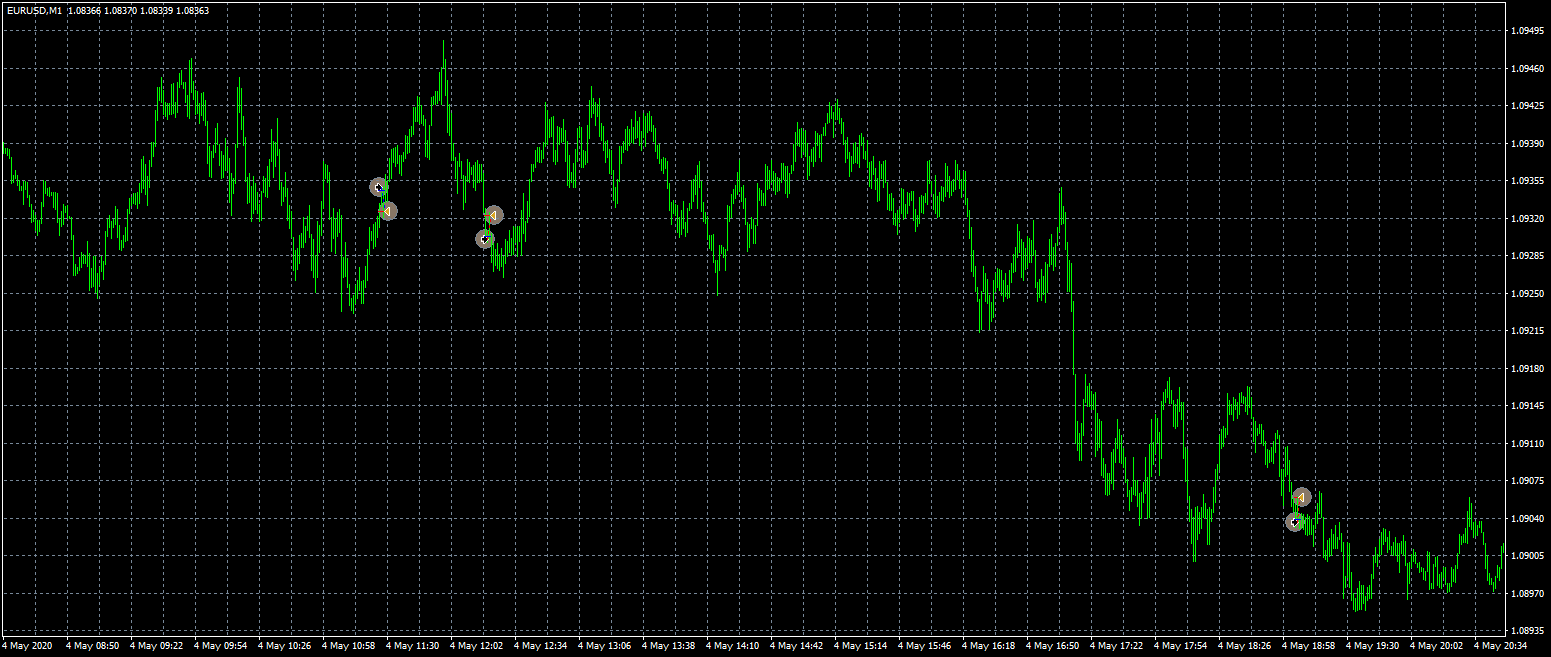
Task: Click the 1.09075 price scale label
Action: click(x=1530, y=481)
